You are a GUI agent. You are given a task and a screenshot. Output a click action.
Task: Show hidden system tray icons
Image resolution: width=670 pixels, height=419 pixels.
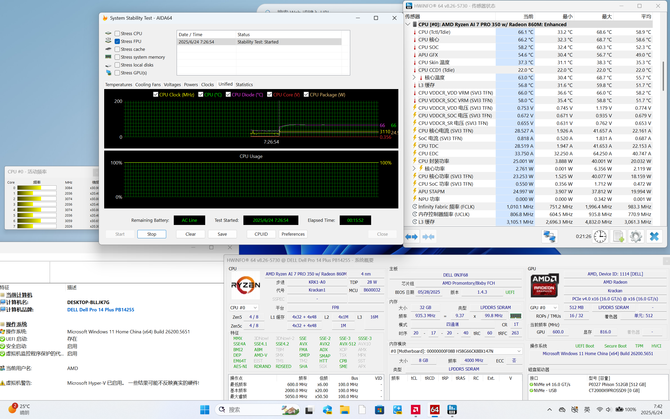549,410
